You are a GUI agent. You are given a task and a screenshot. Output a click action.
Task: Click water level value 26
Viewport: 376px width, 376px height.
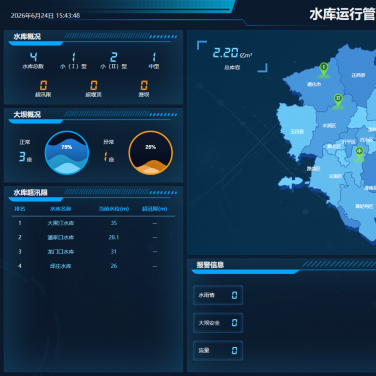[x=114, y=266]
